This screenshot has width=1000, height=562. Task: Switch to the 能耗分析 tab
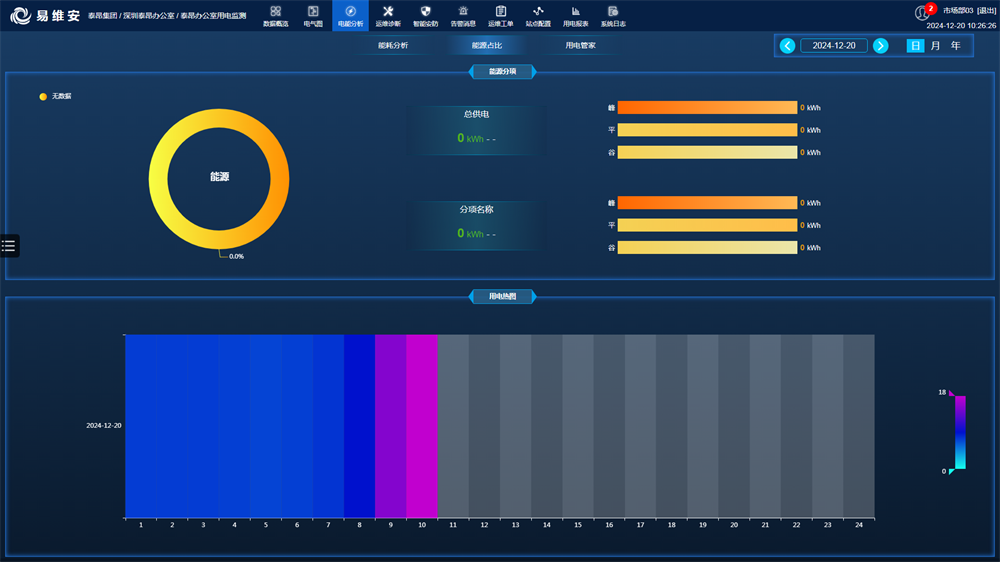point(393,45)
